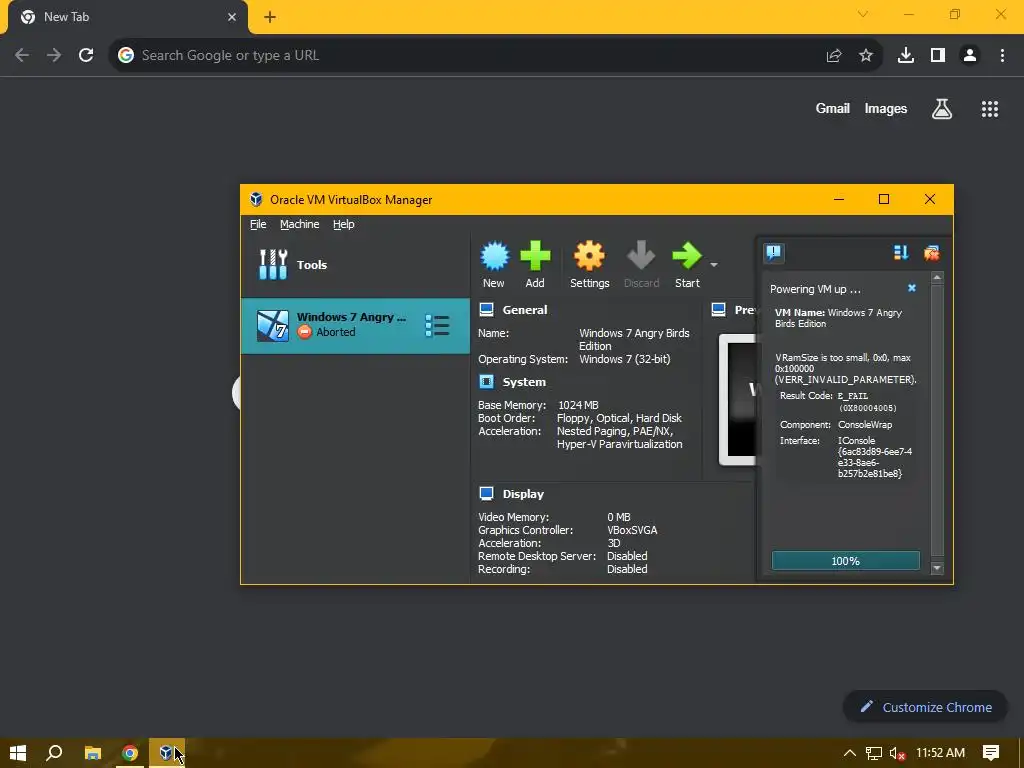
Task: Click Chrome's forward navigation arrow
Action: click(54, 55)
